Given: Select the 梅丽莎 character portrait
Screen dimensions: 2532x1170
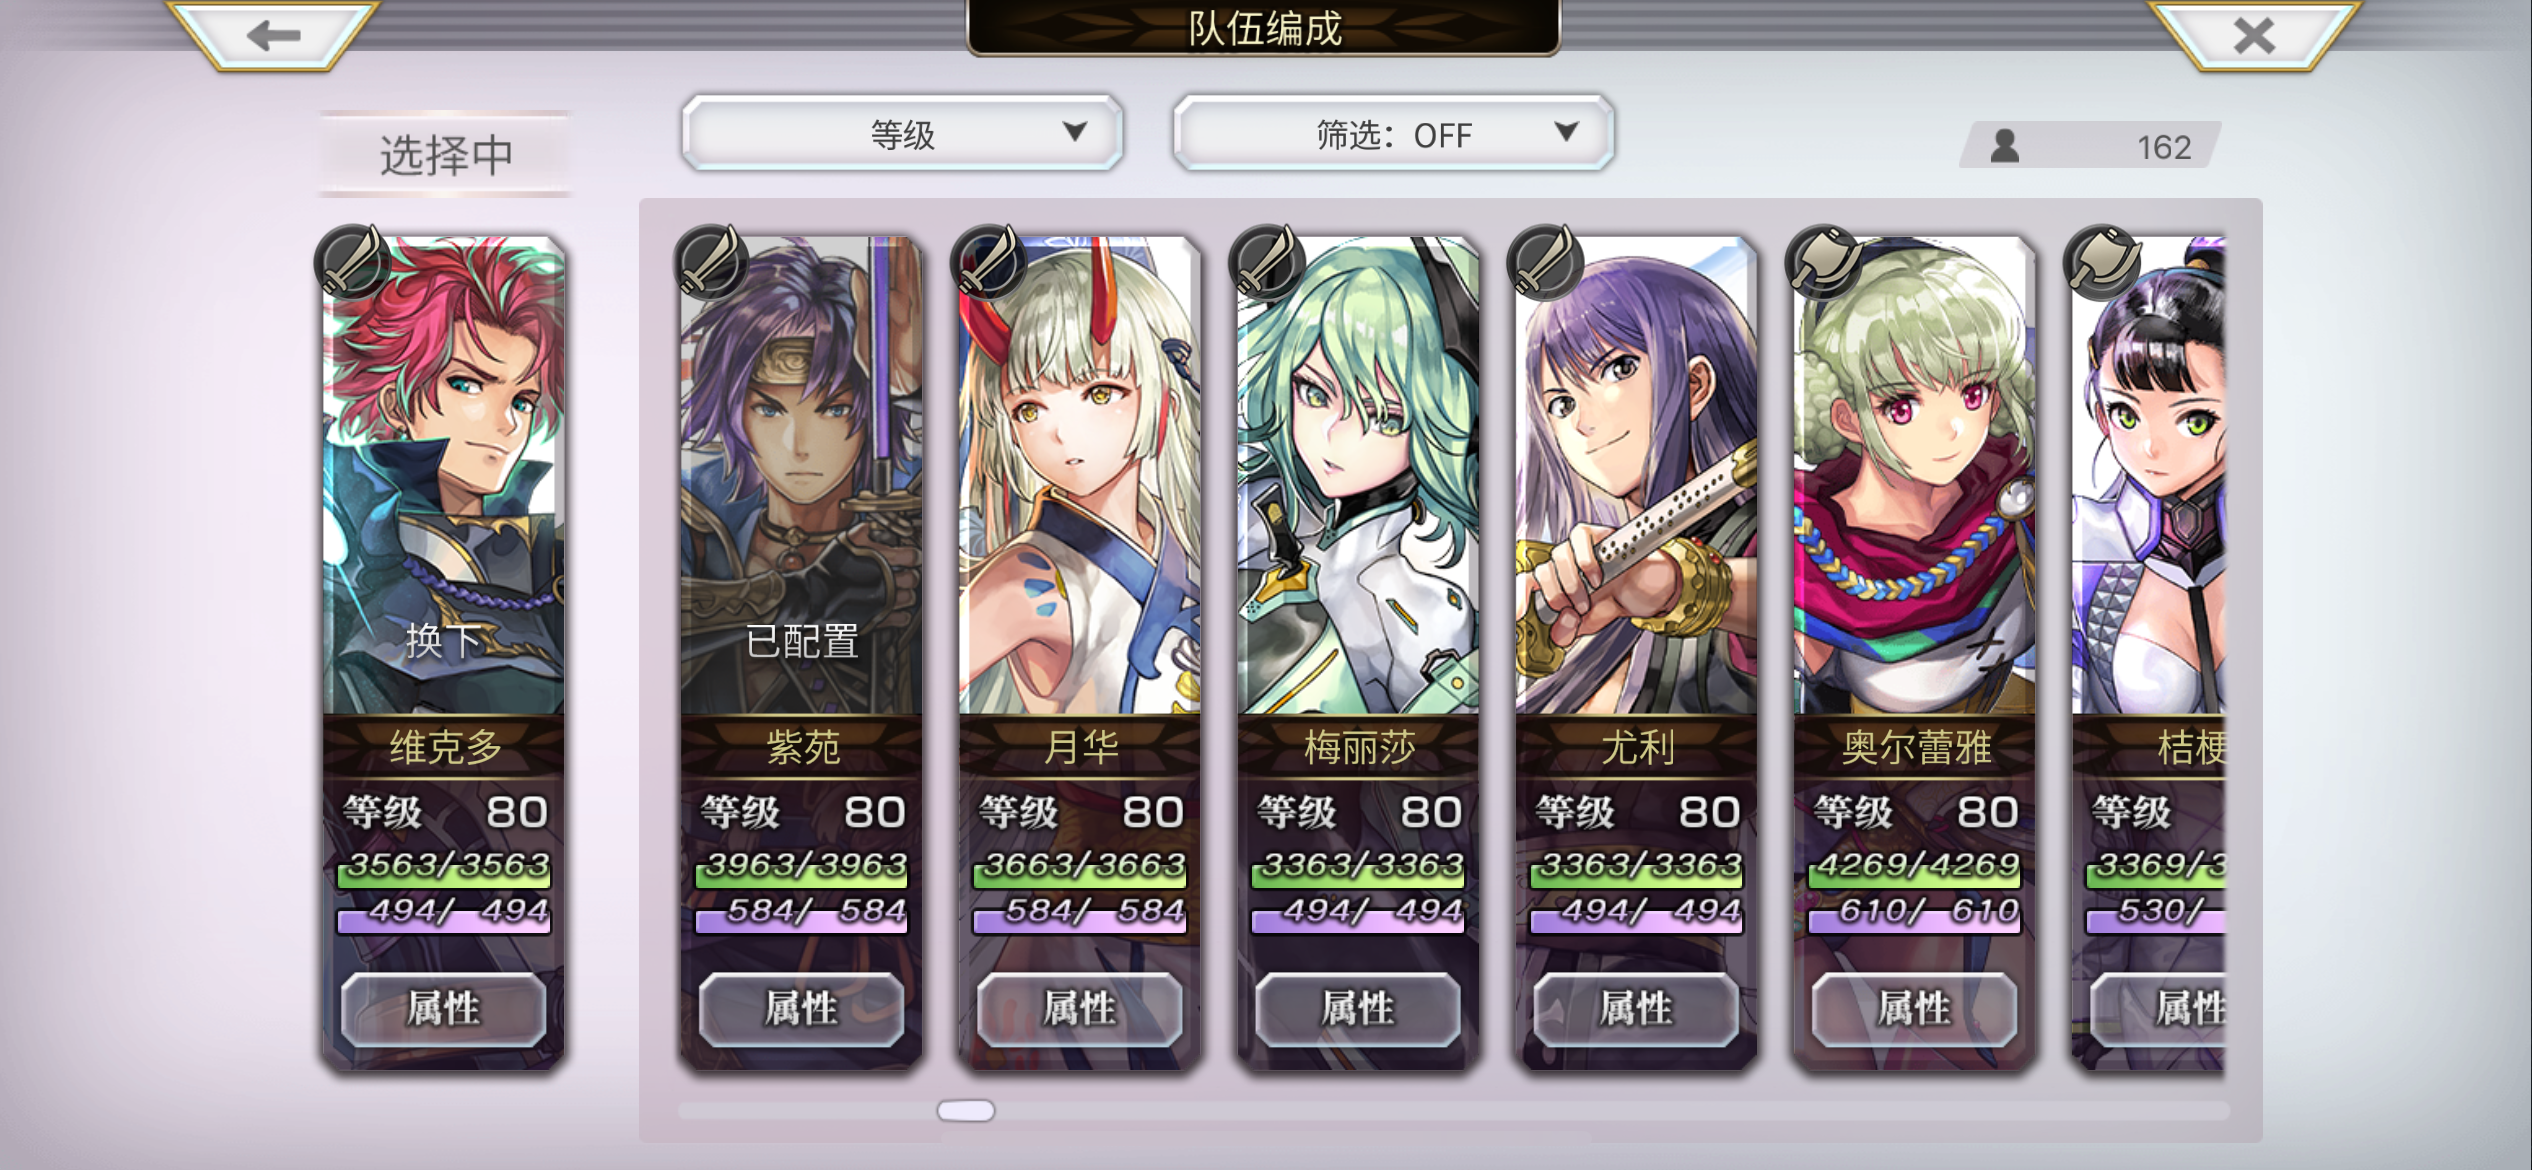Looking at the screenshot, I should (1358, 475).
